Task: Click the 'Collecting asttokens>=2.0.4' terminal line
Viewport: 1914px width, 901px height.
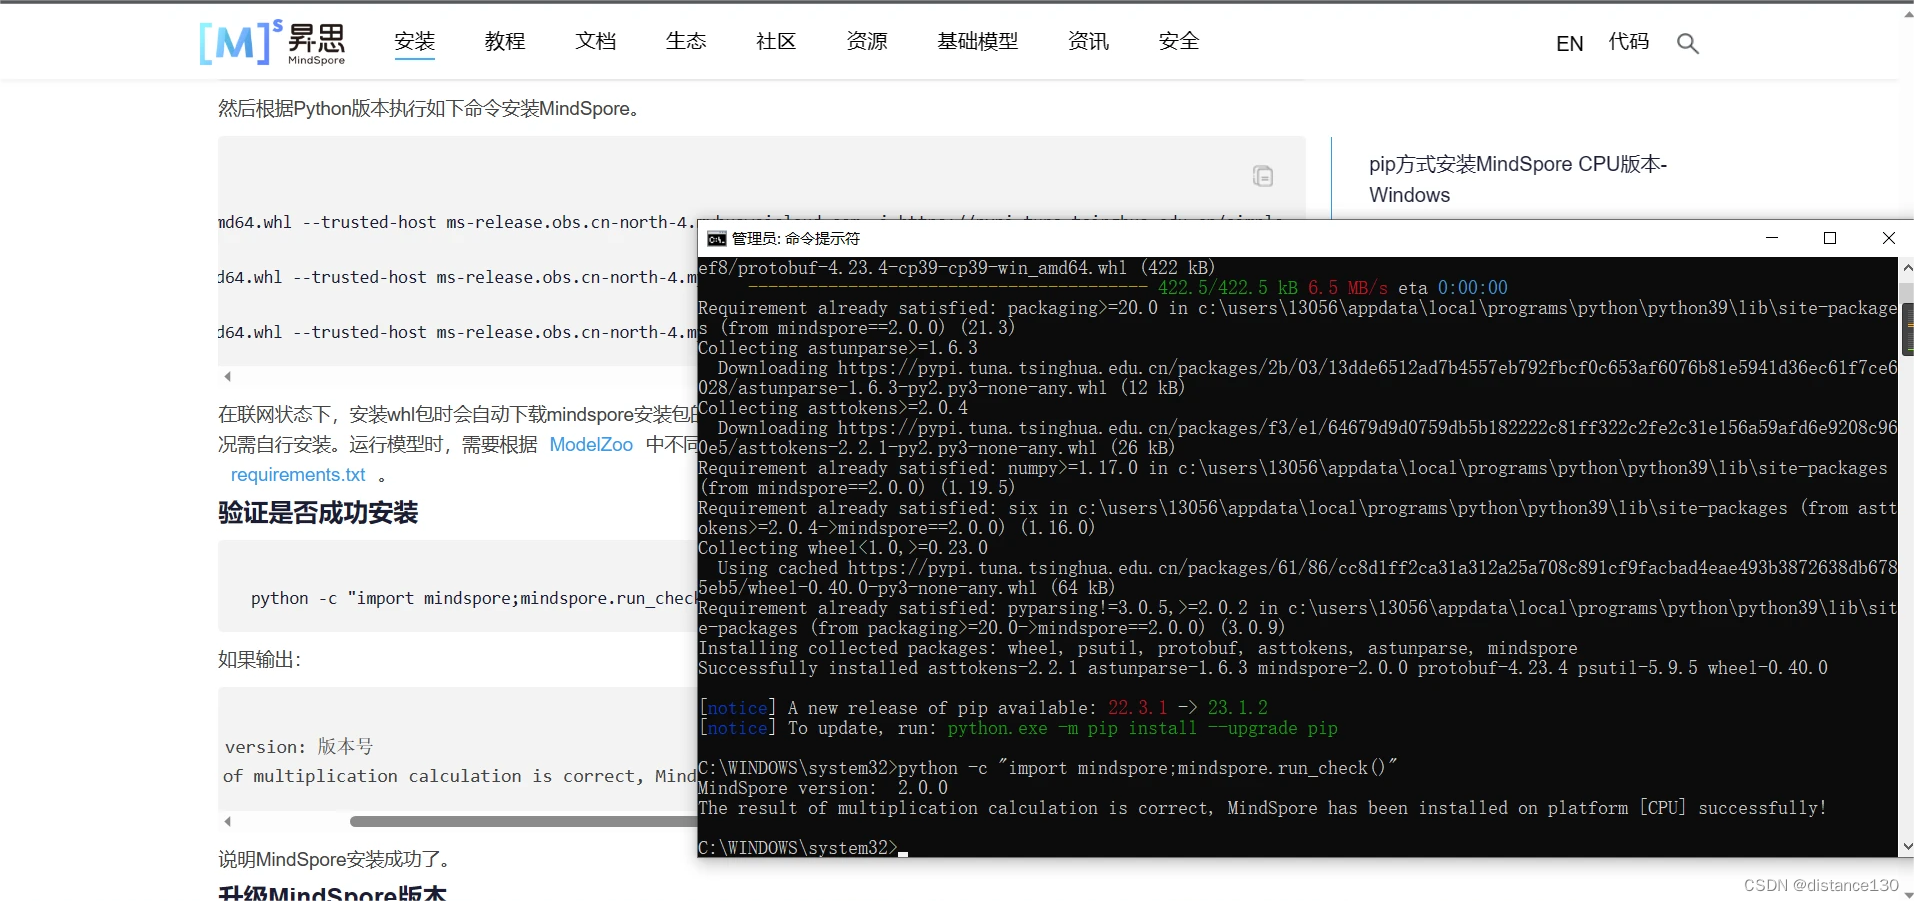Action: coord(833,408)
